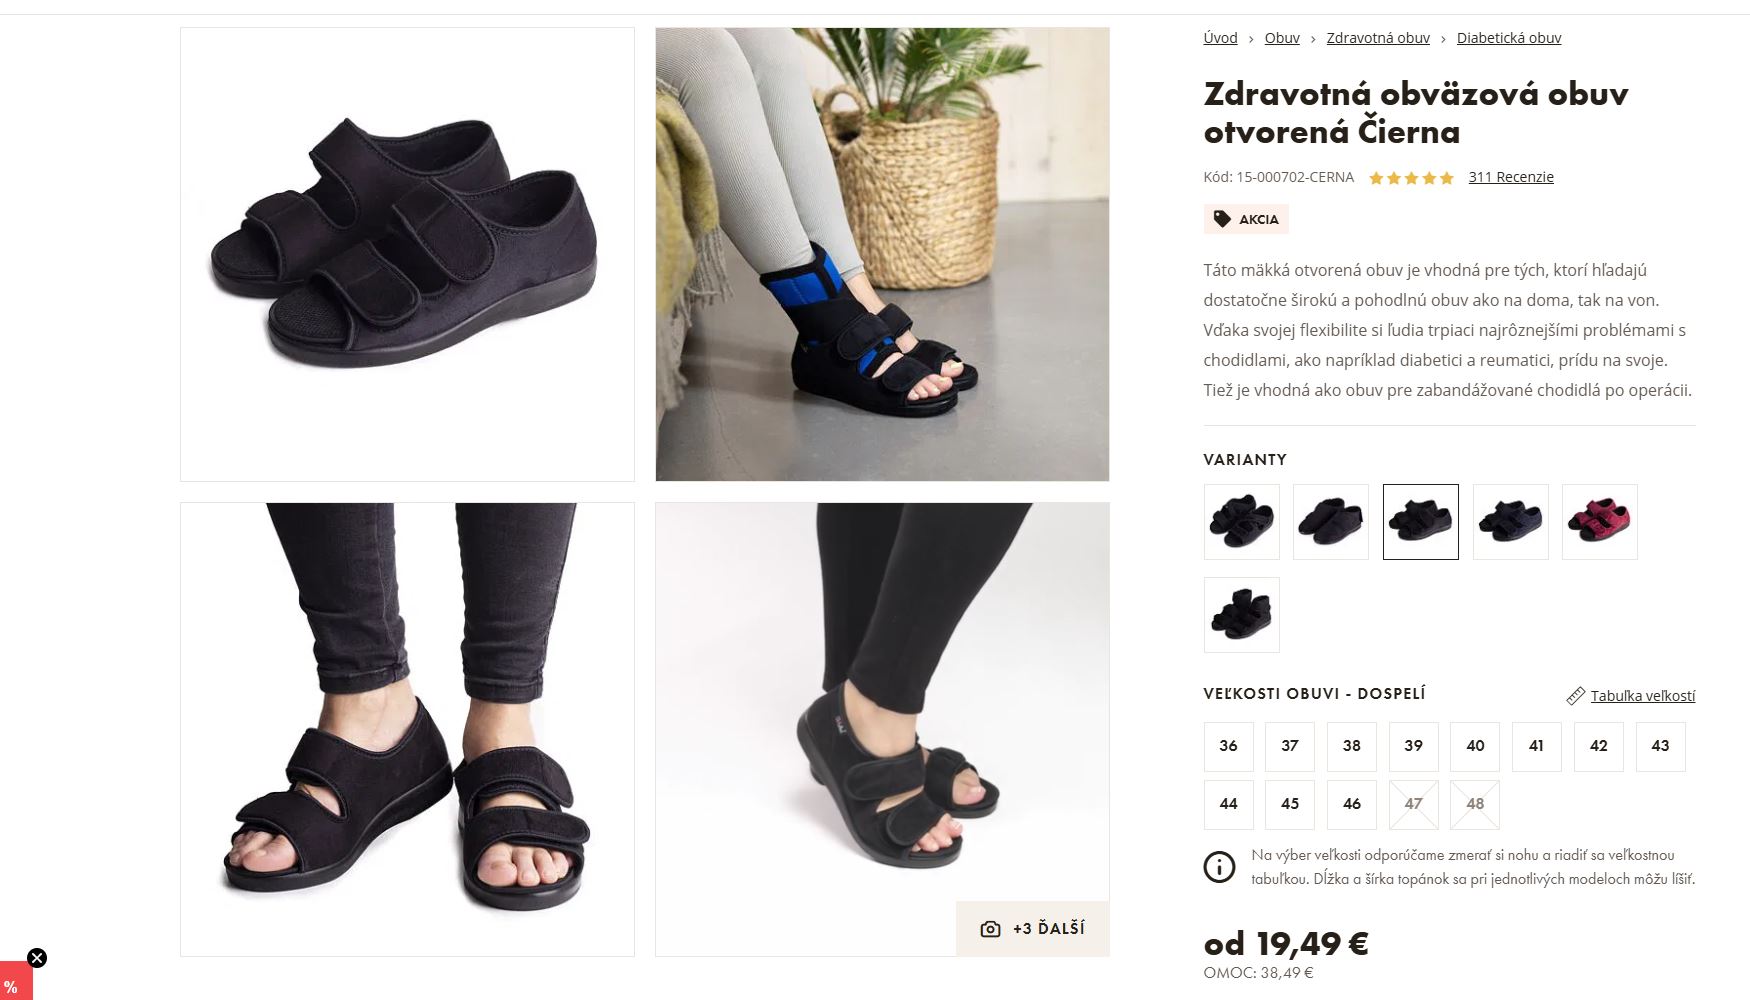Select the burgundy red shoe variant

pyautogui.click(x=1600, y=522)
